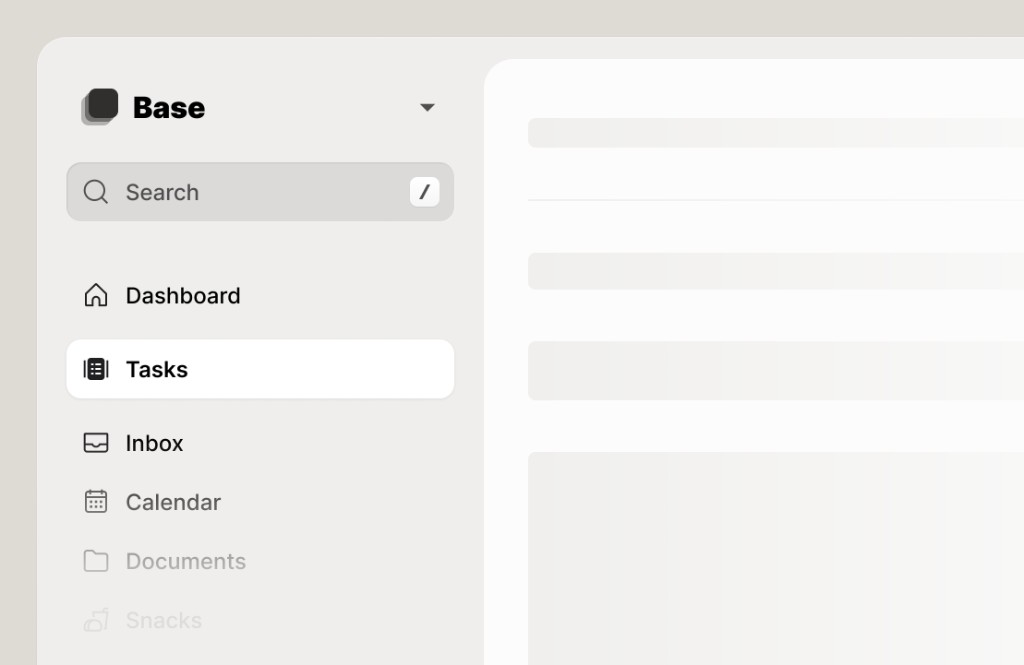Click the top loading placeholder bar
The width and height of the screenshot is (1024, 665).
click(776, 133)
